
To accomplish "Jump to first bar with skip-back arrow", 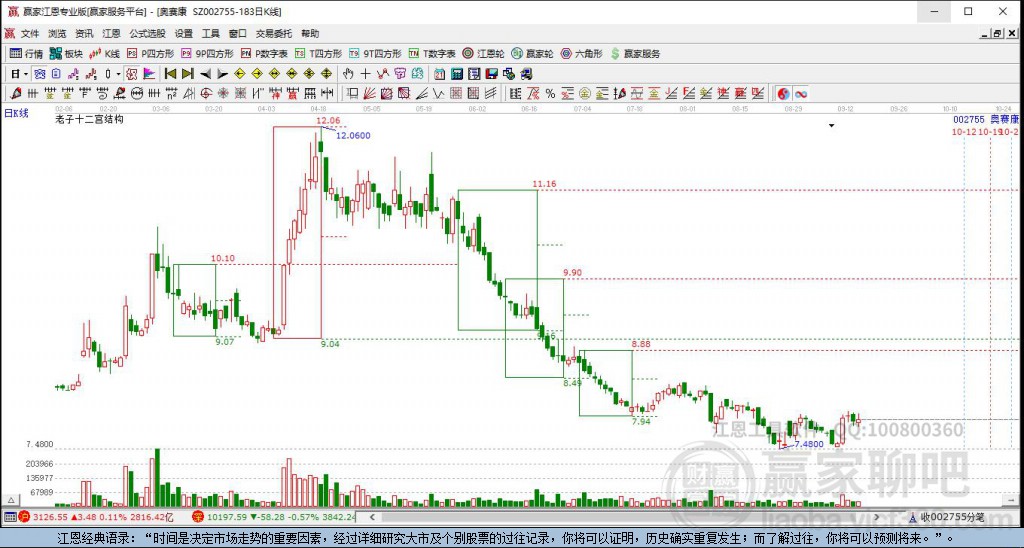I will [x=170, y=73].
